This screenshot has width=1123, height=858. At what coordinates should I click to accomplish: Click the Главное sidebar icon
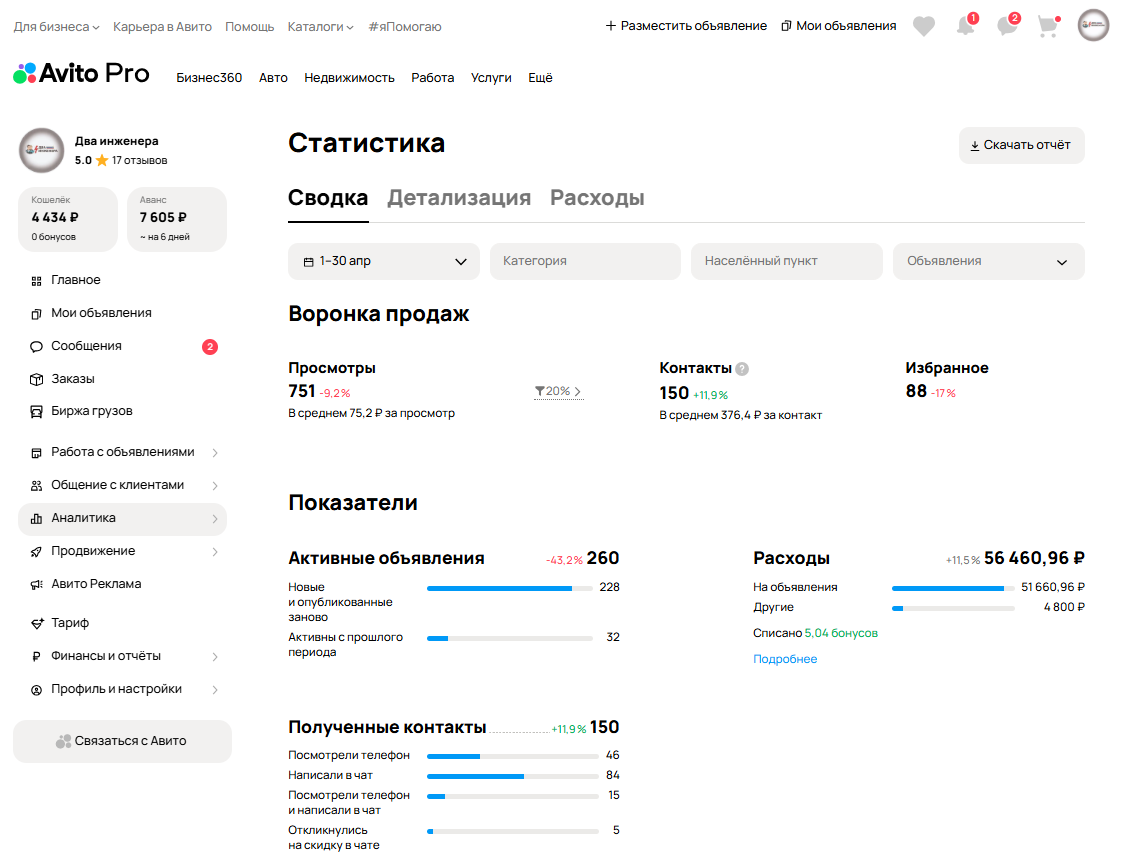pyautogui.click(x=37, y=281)
